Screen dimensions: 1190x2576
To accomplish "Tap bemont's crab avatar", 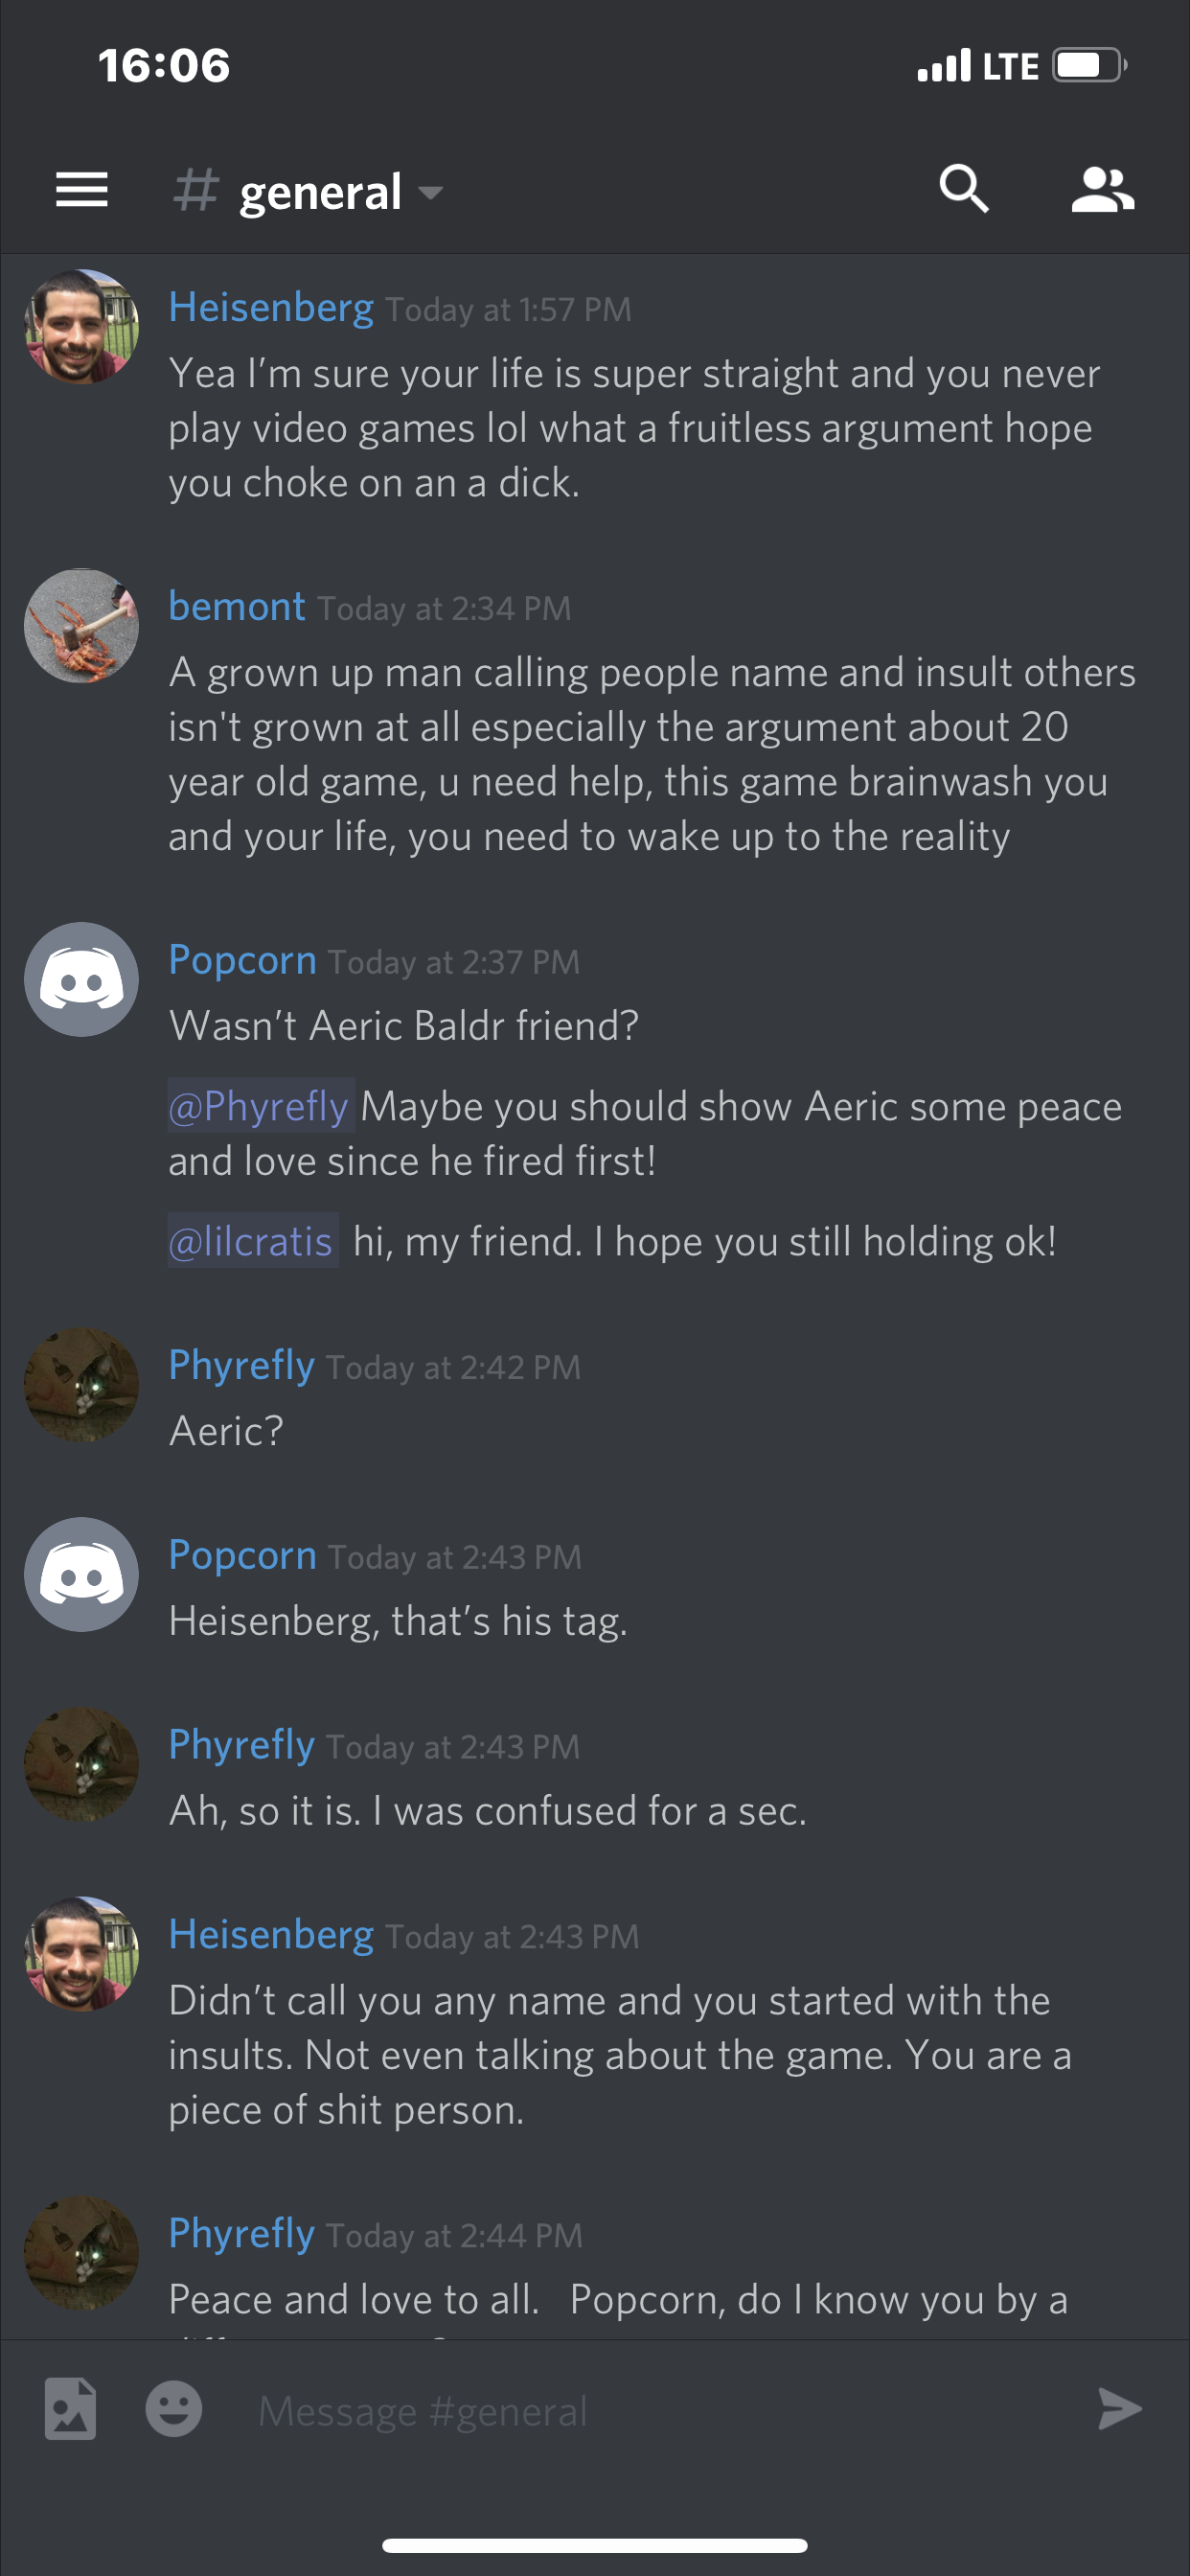I will (x=82, y=626).
